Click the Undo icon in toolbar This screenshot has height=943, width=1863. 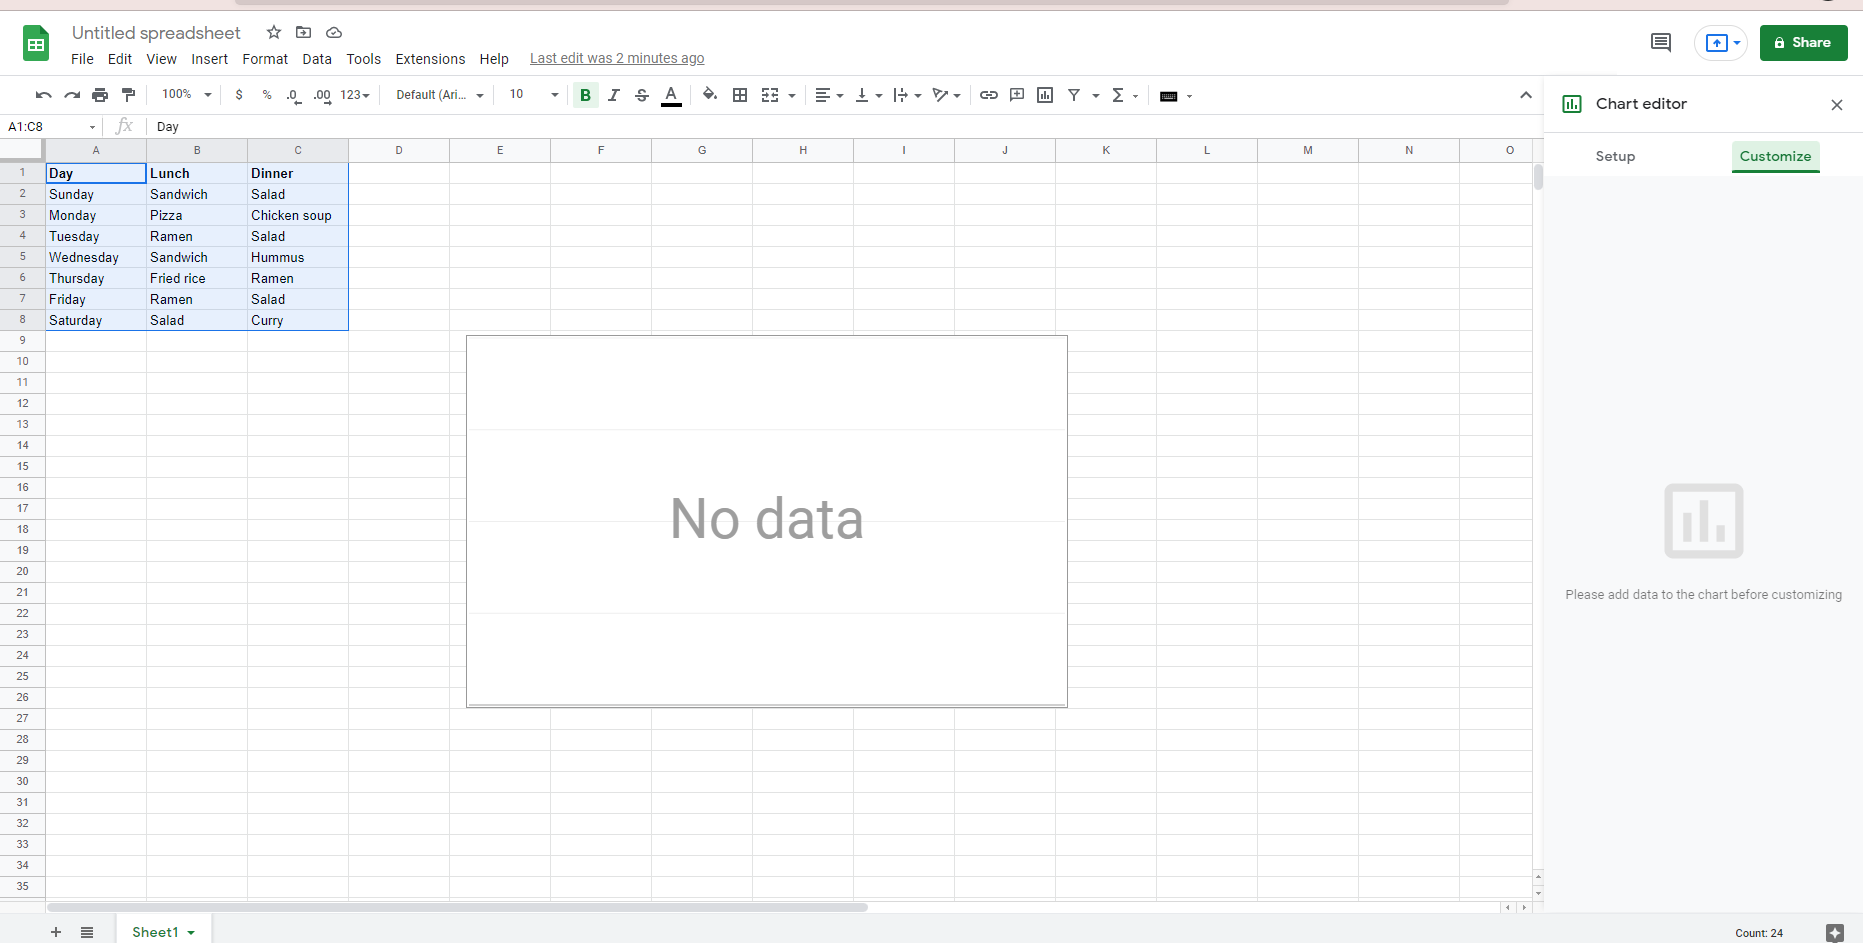pos(43,95)
